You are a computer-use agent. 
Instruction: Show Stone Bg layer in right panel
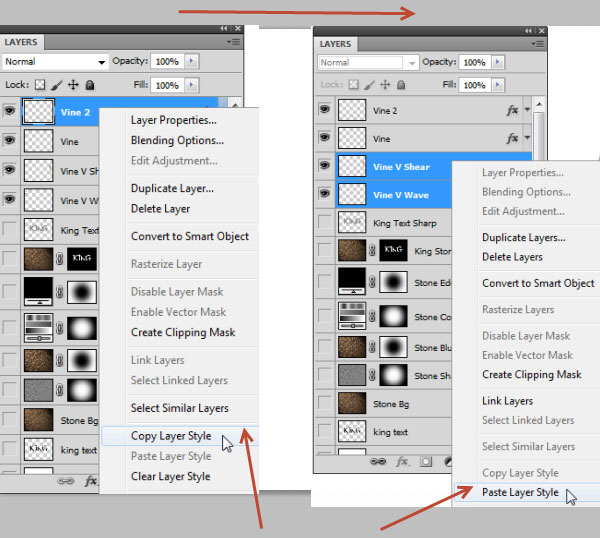point(324,403)
